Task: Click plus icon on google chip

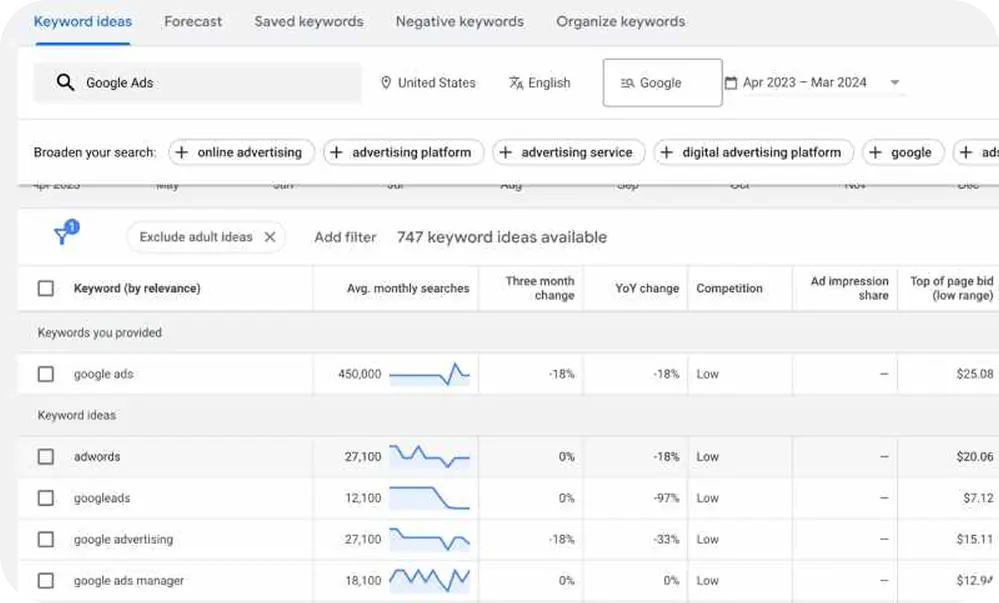Action: (875, 152)
